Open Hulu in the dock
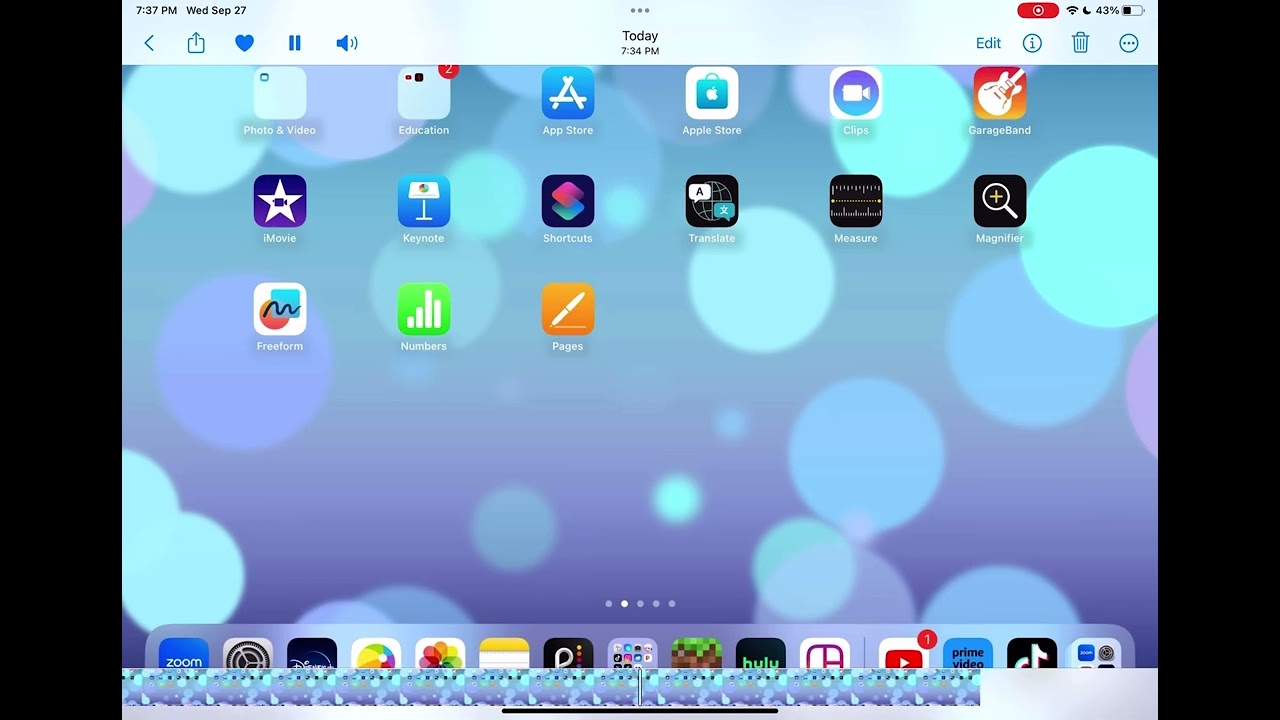The width and height of the screenshot is (1280, 720). pos(760,654)
